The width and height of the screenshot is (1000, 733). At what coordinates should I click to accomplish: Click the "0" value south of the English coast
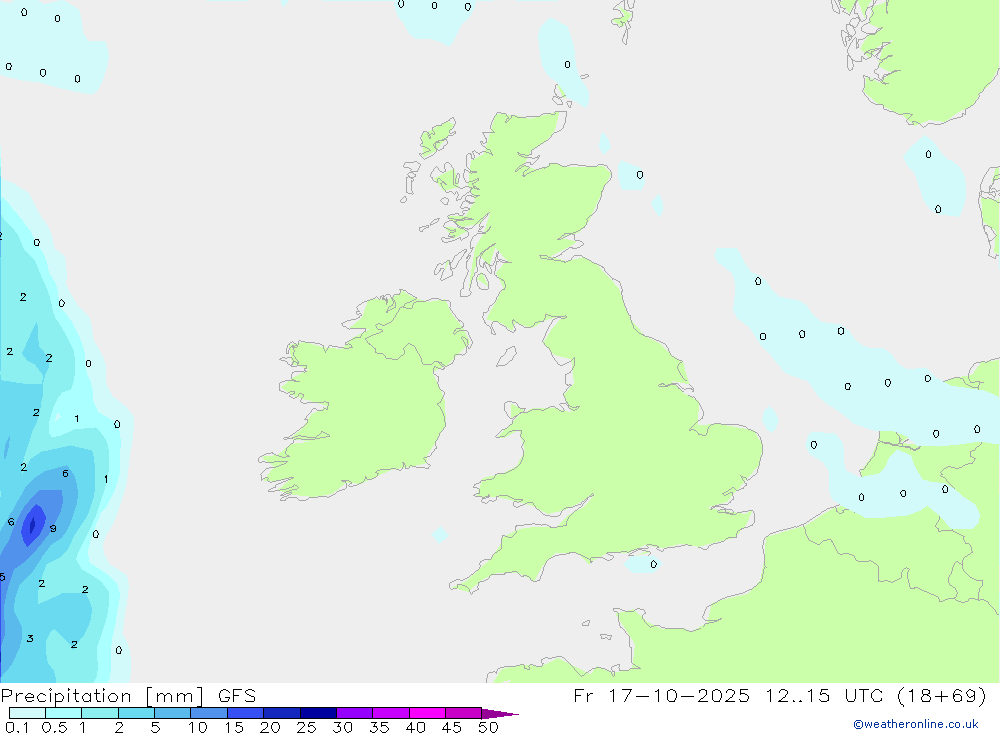[x=653, y=564]
